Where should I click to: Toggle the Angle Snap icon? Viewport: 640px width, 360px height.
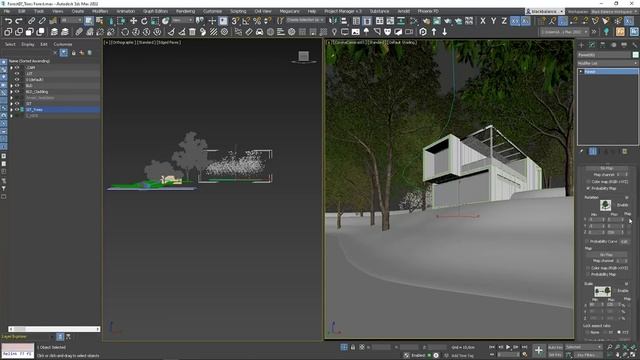click(246, 20)
